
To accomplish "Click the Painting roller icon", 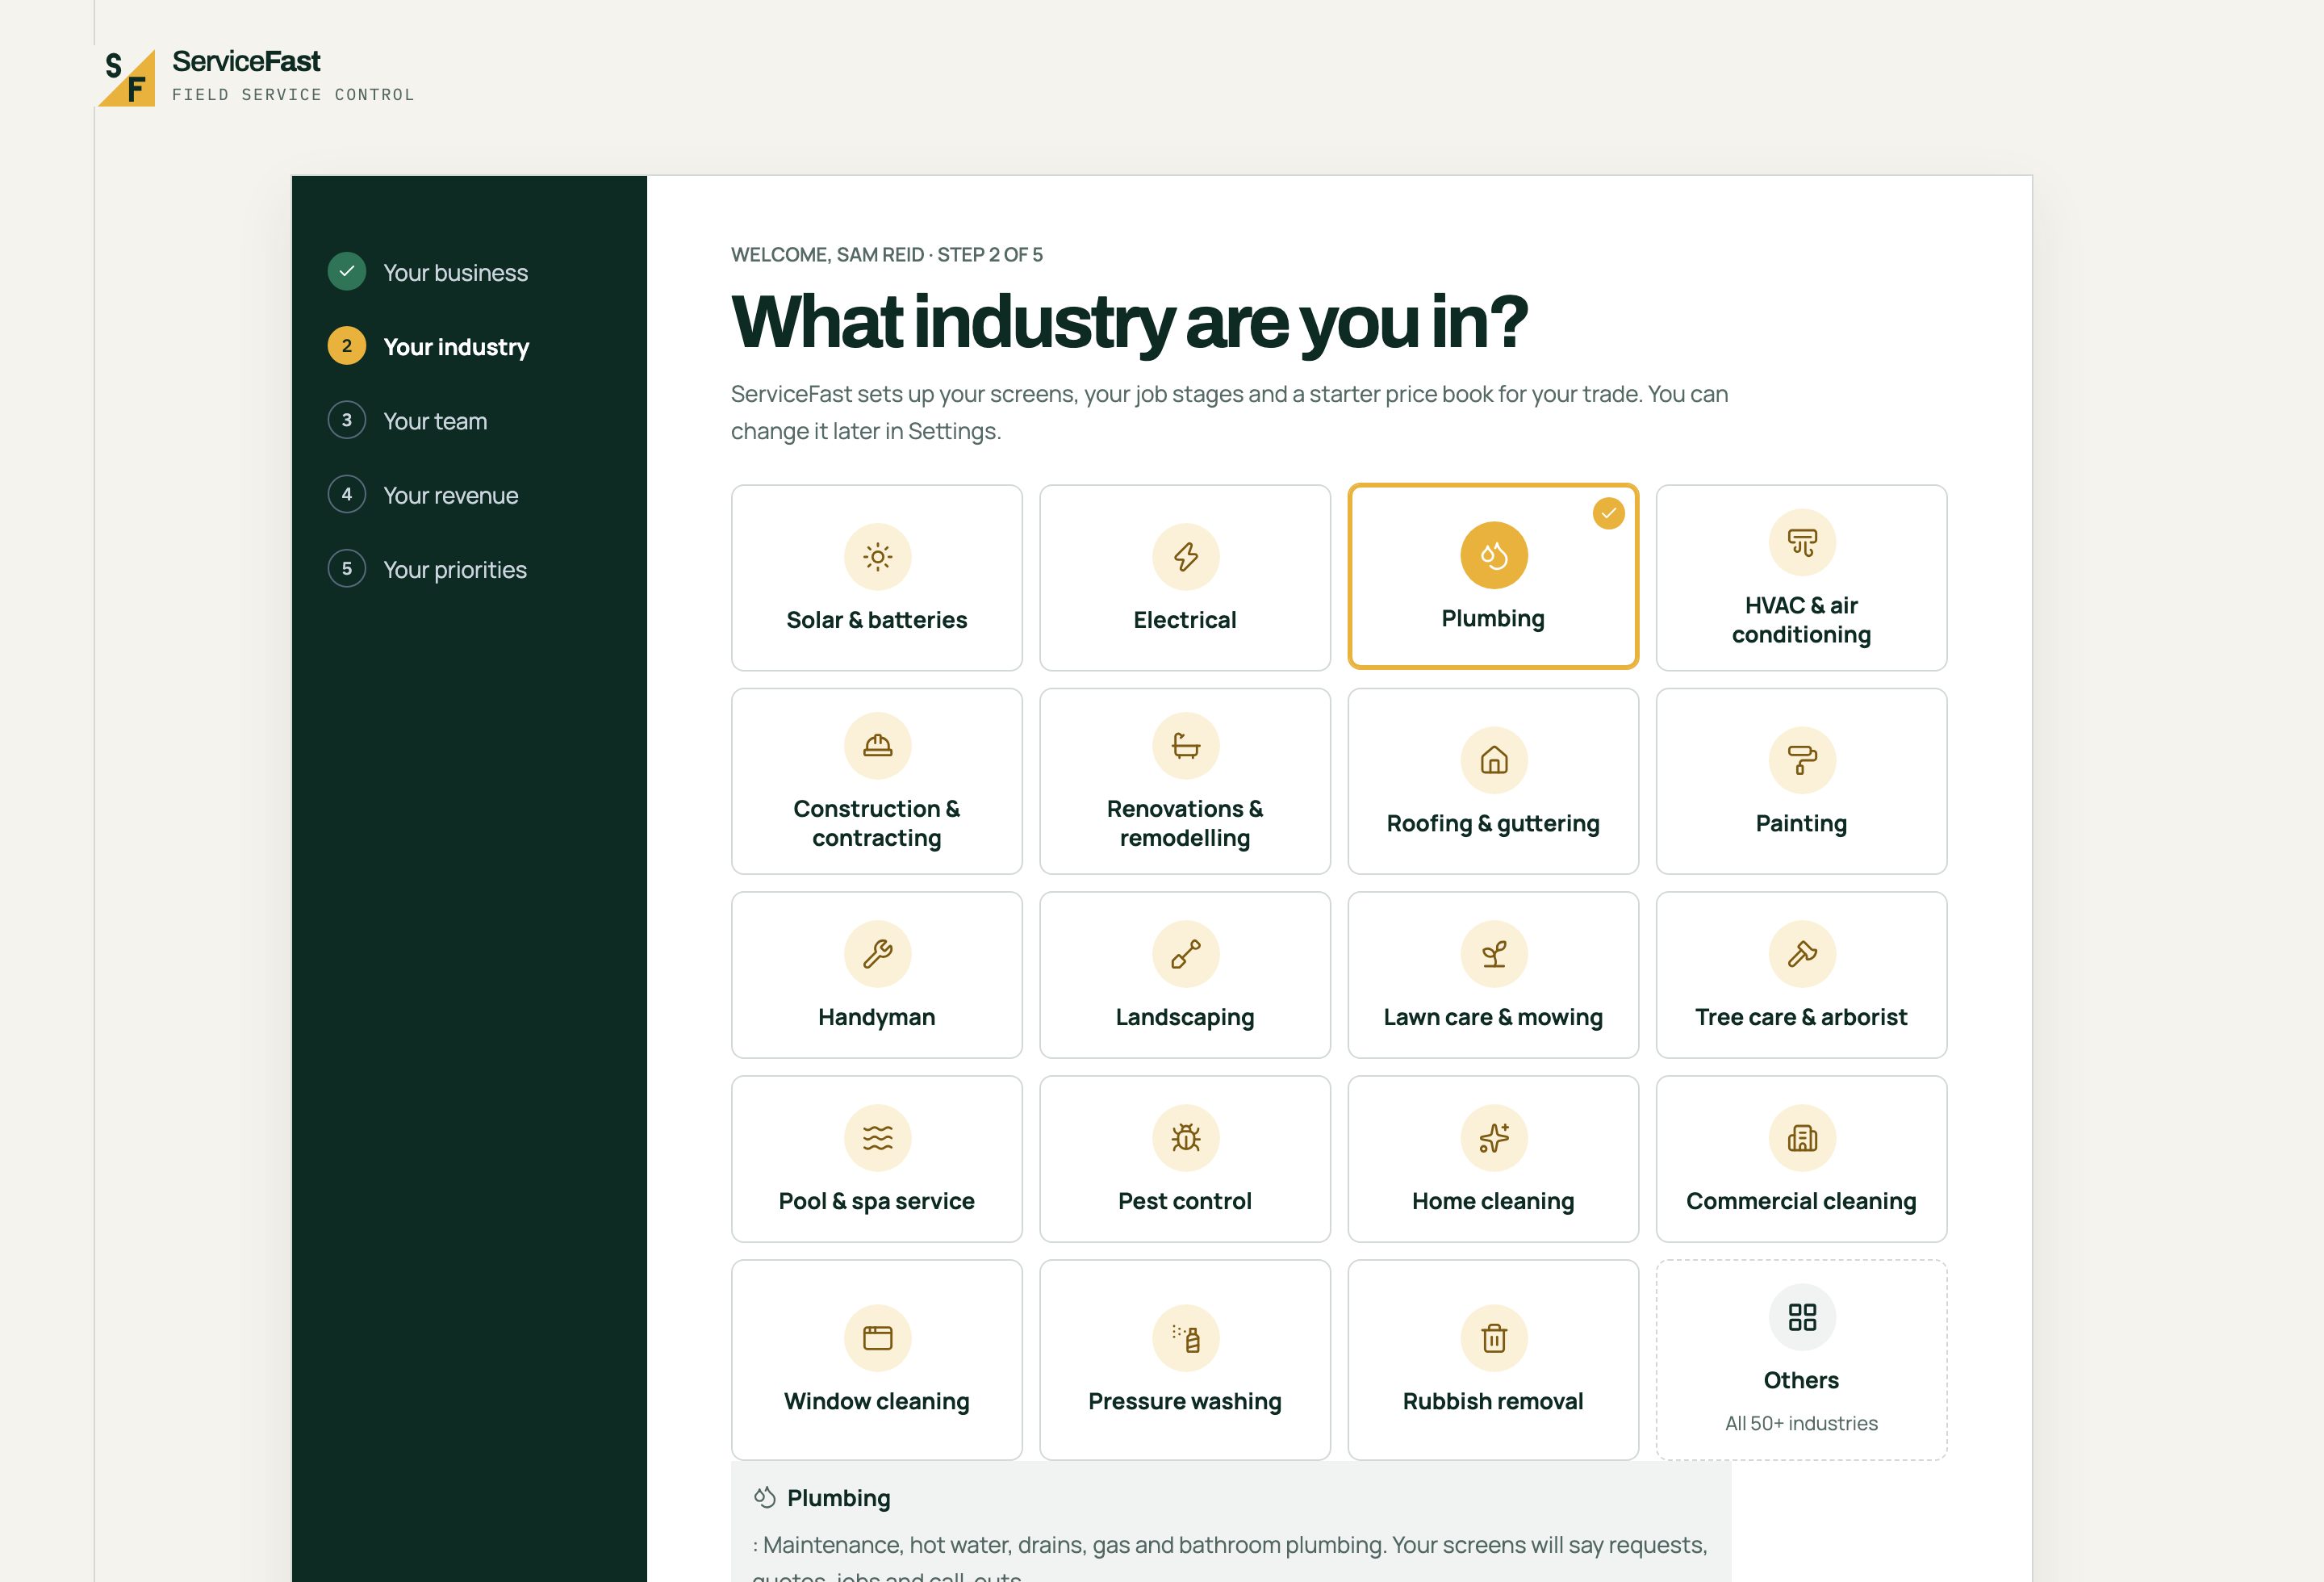I will pos(1802,760).
